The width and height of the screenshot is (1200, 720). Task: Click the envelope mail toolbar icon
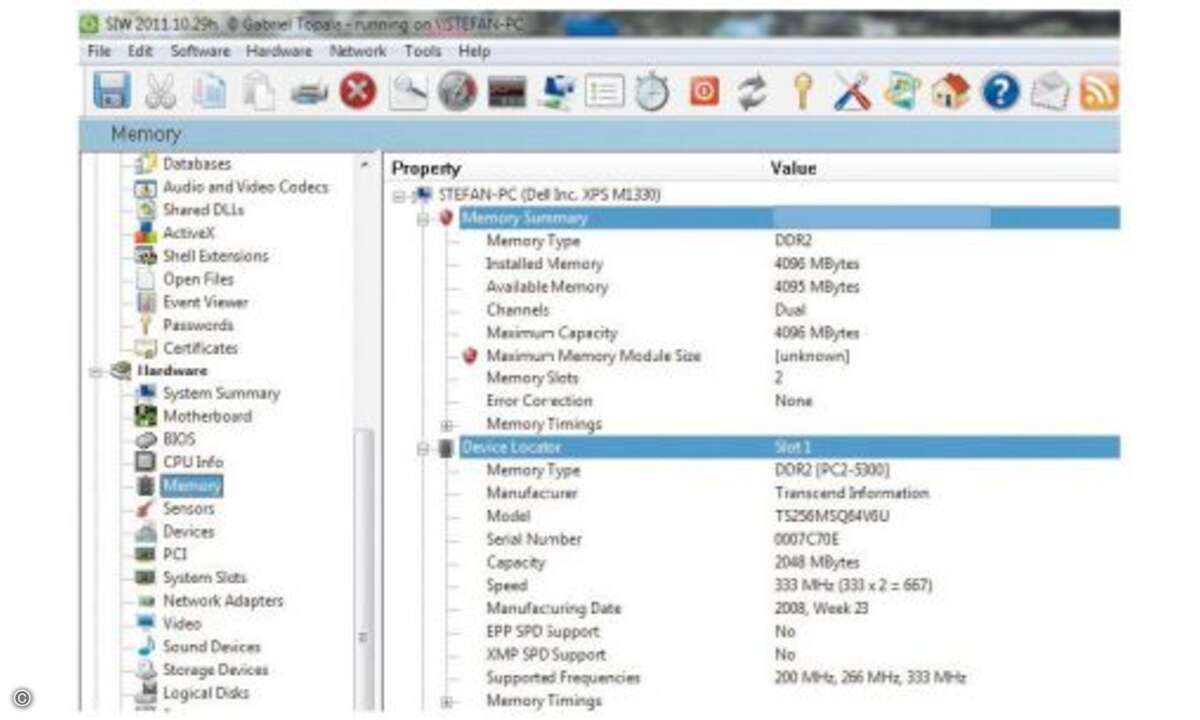[x=1049, y=92]
